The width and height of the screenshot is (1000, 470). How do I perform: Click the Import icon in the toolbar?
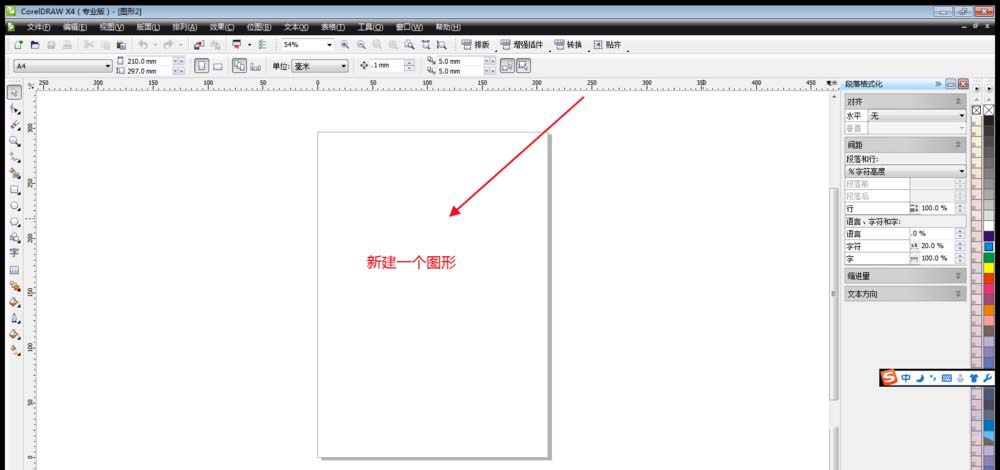click(x=199, y=45)
